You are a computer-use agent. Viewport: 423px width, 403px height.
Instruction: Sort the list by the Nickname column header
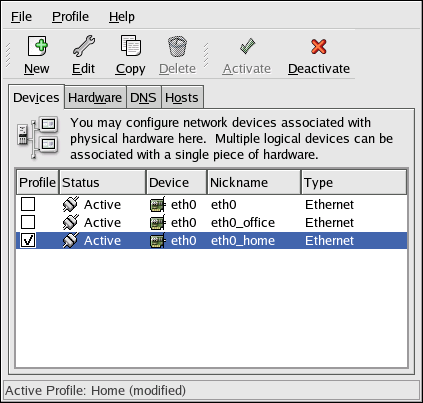(254, 182)
